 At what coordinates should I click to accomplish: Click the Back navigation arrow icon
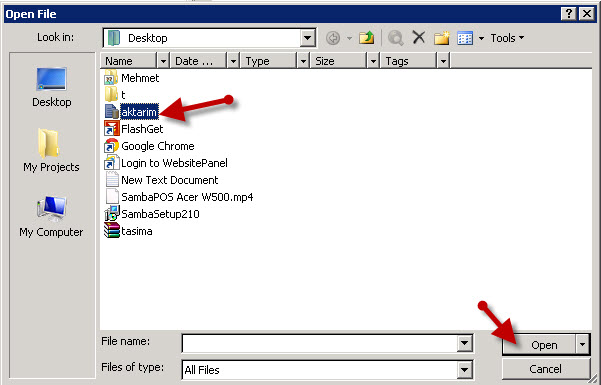[x=333, y=38]
